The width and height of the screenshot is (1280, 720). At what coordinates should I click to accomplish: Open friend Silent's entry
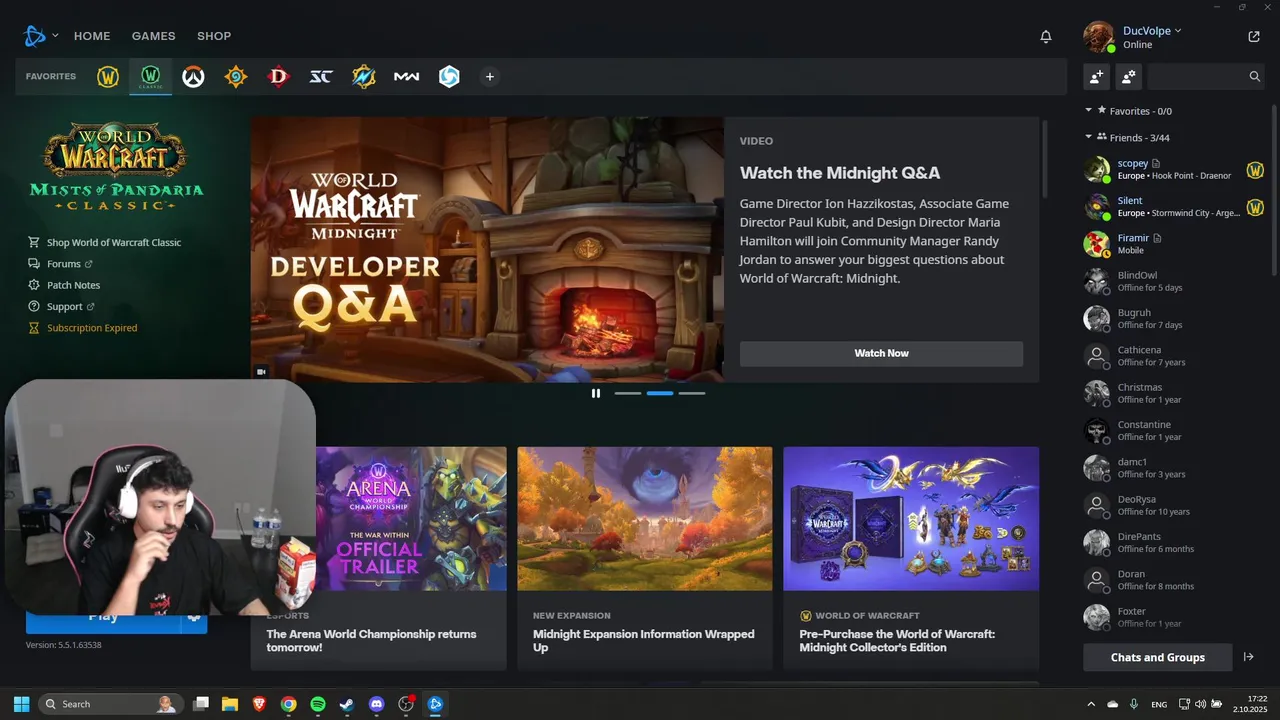(1176, 207)
